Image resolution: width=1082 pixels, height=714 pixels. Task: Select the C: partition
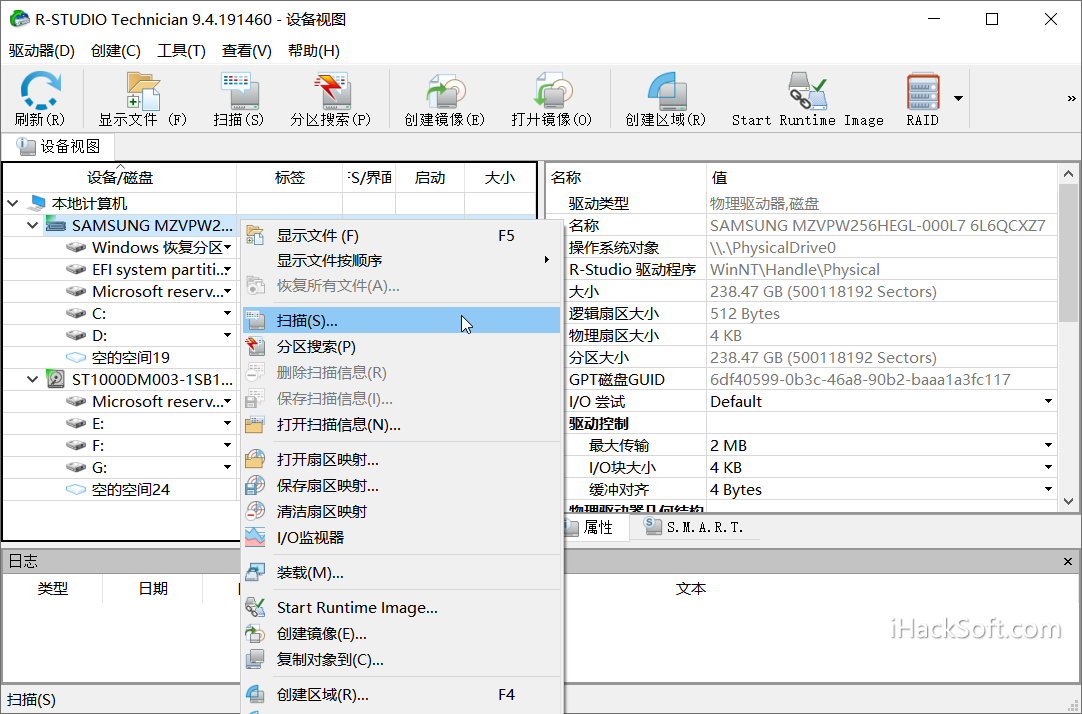point(99,314)
